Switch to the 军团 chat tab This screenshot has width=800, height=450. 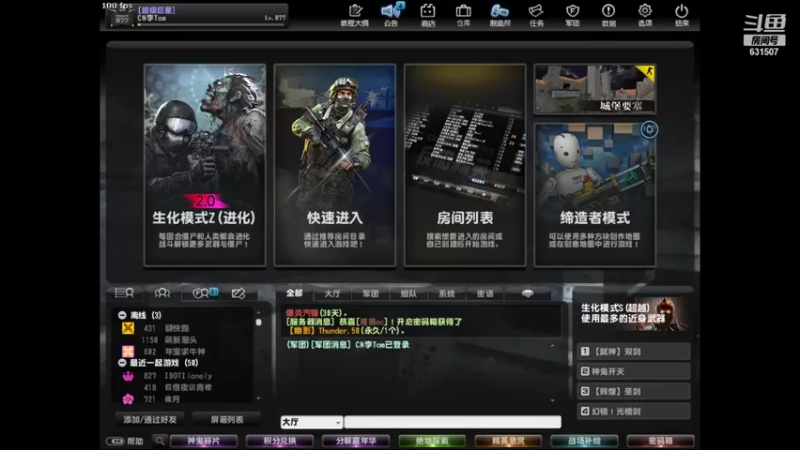click(370, 293)
